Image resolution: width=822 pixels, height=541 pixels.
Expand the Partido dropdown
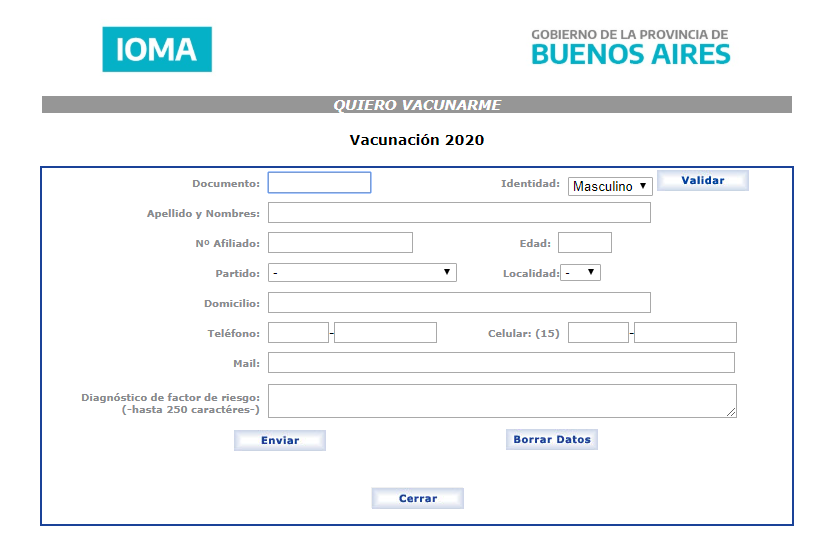[362, 273]
